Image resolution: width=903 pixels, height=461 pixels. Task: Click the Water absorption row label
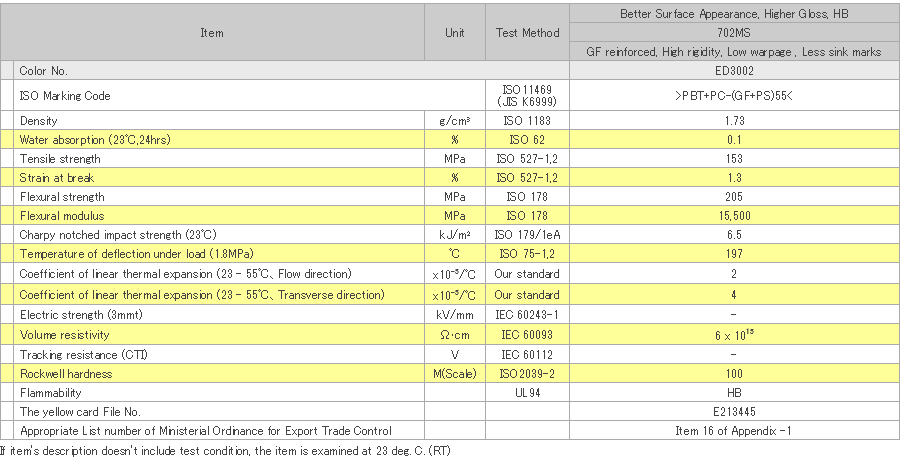click(95, 139)
